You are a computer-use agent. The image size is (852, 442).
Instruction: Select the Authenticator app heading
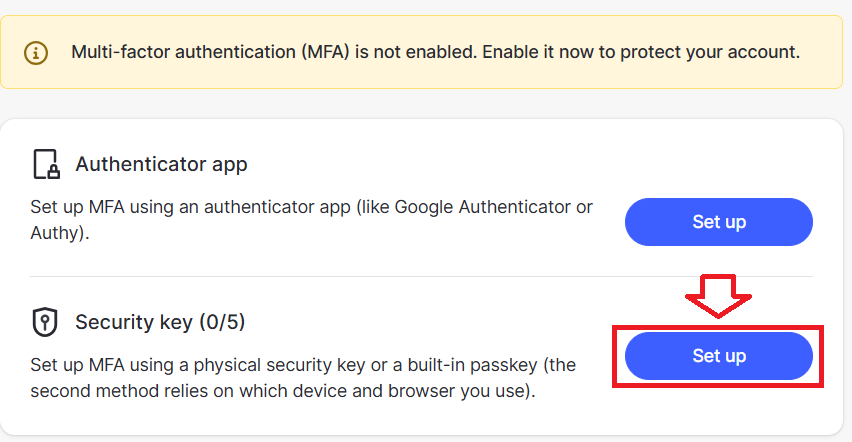(161, 164)
